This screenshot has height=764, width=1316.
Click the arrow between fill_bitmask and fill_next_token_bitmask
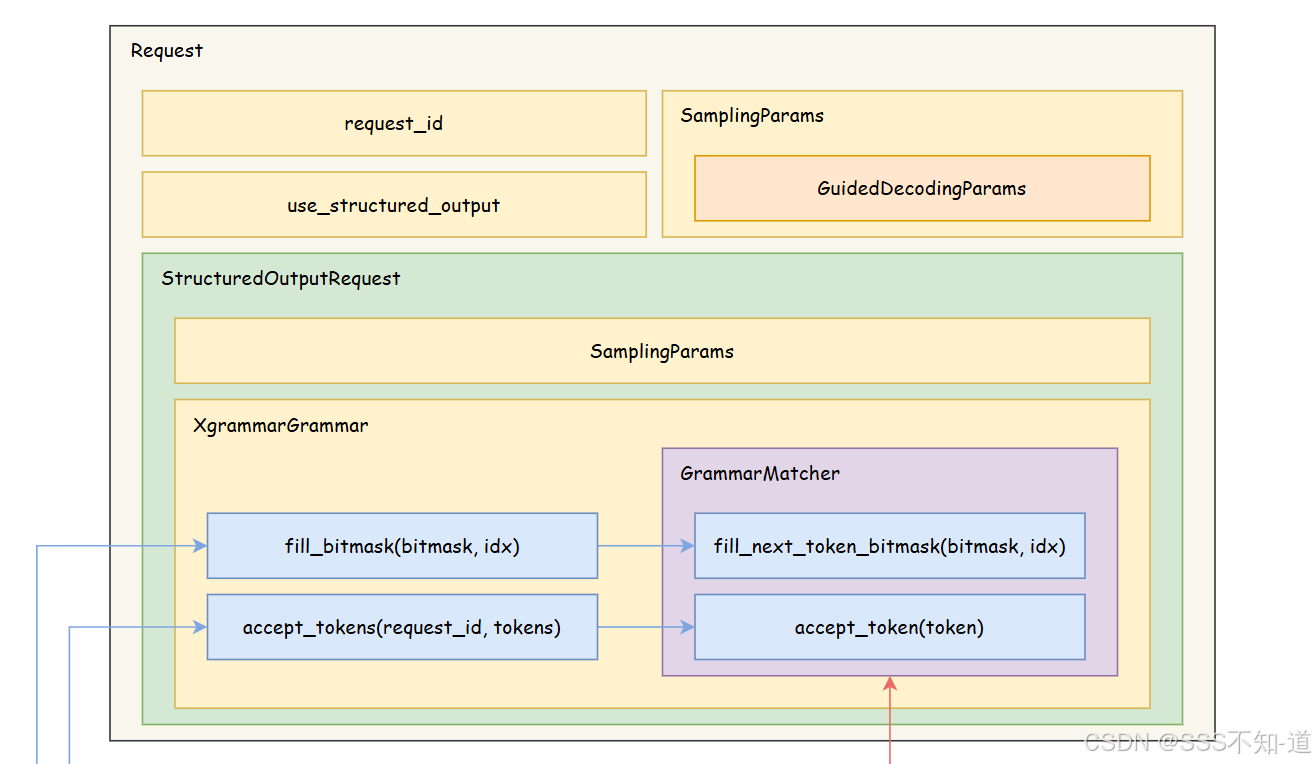point(646,546)
